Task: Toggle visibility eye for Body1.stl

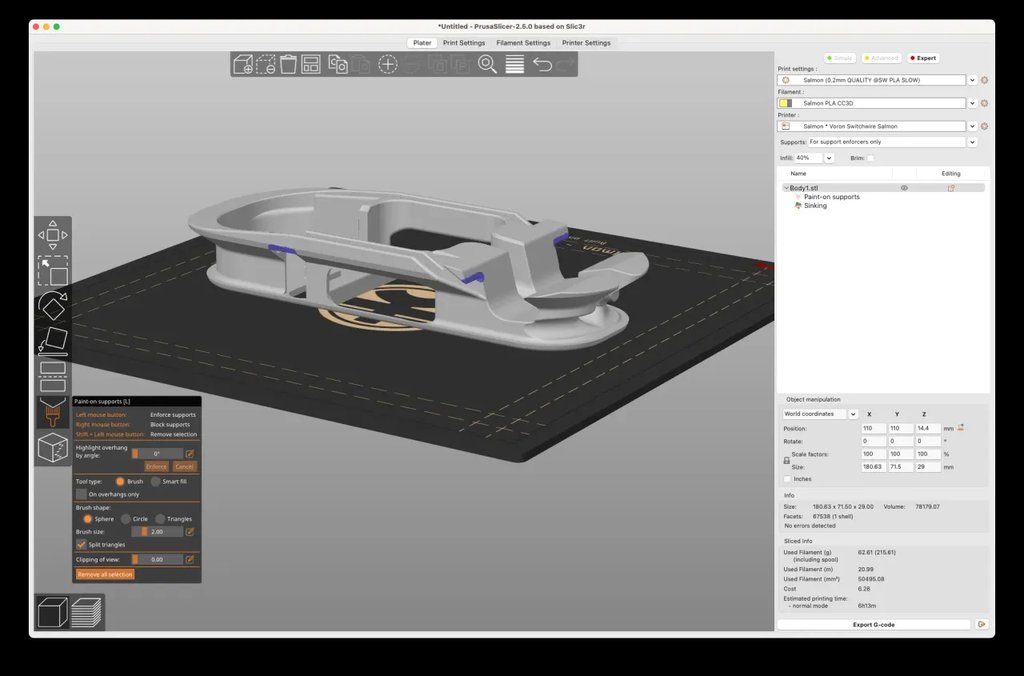Action: pyautogui.click(x=904, y=188)
